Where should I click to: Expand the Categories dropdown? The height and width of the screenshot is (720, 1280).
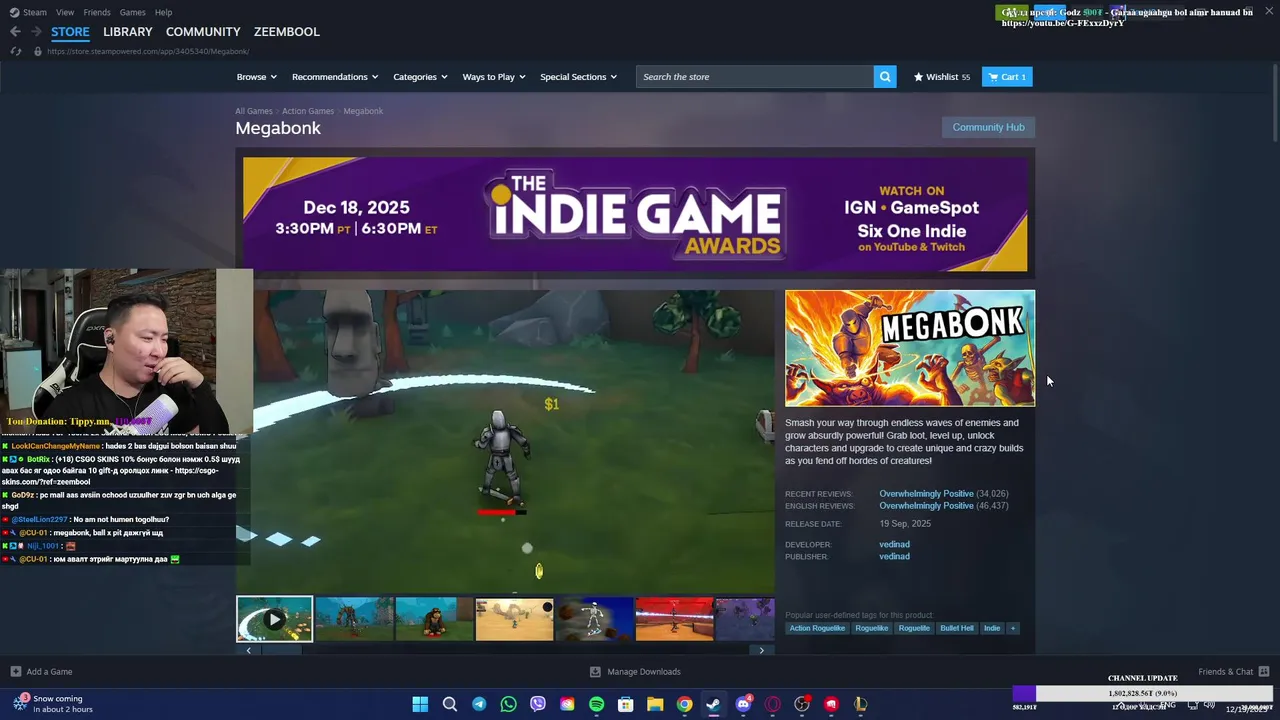click(x=420, y=77)
